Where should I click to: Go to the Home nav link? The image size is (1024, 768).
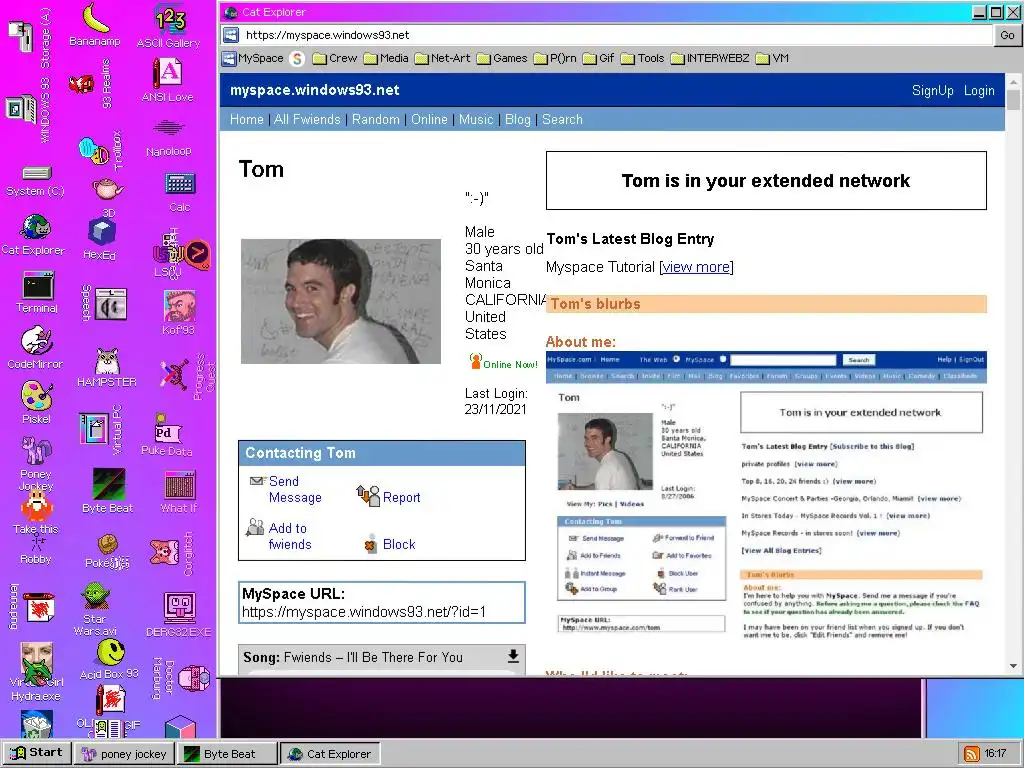246,120
